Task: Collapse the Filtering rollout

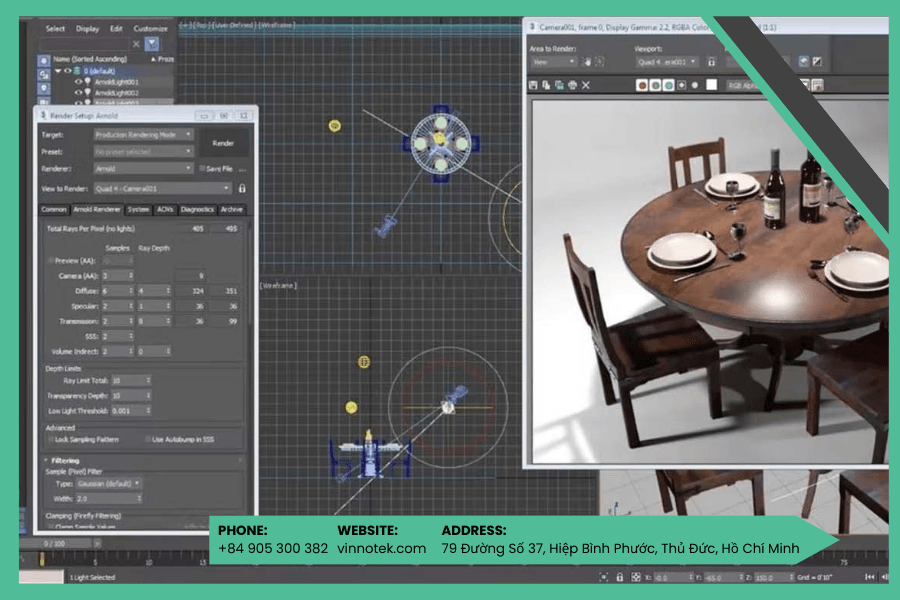Action: [65, 460]
